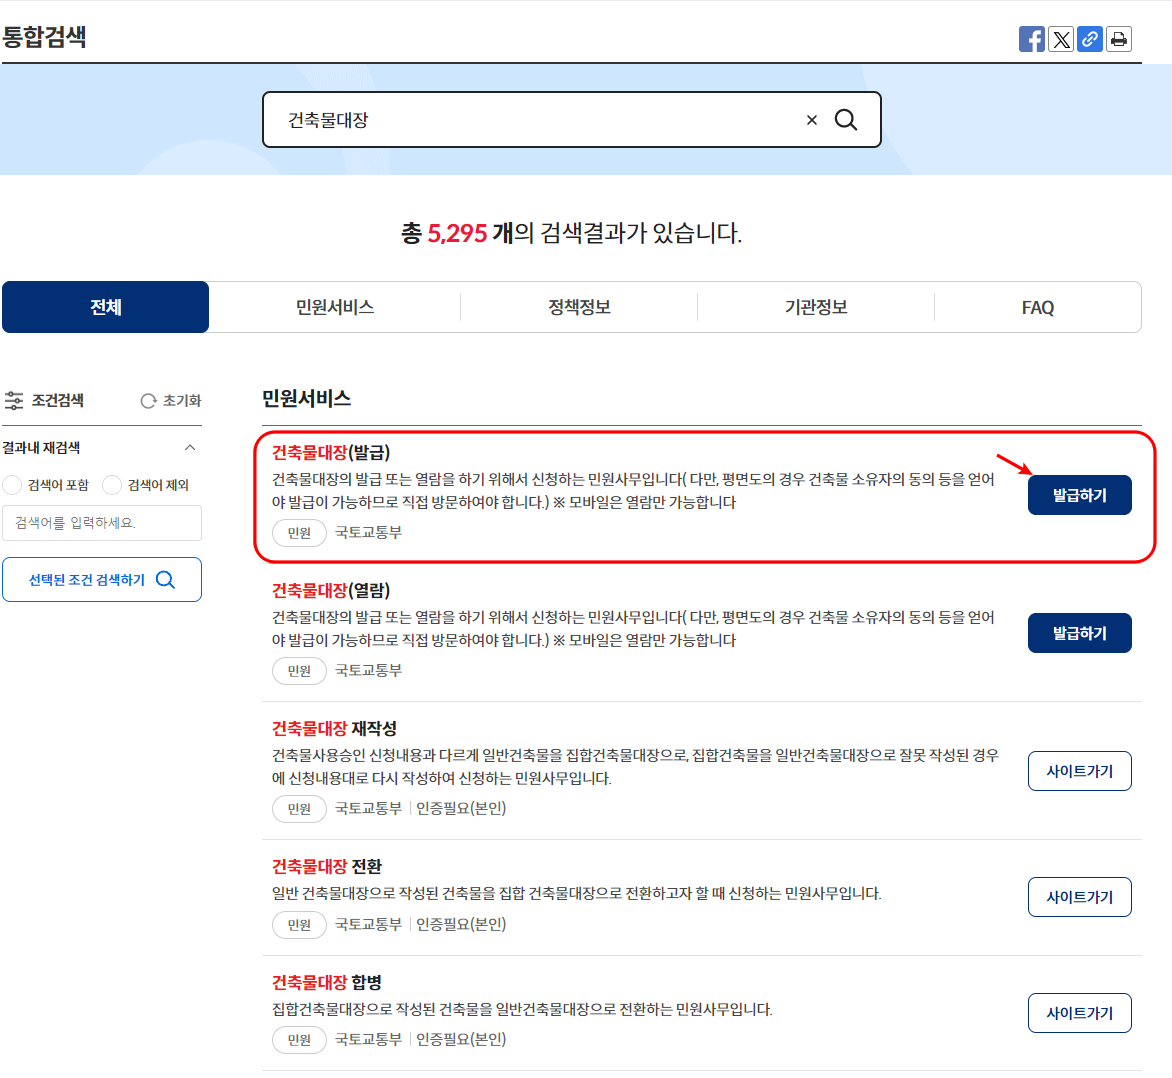Copy the page link using the link icon
1172x1078 pixels.
click(x=1090, y=39)
